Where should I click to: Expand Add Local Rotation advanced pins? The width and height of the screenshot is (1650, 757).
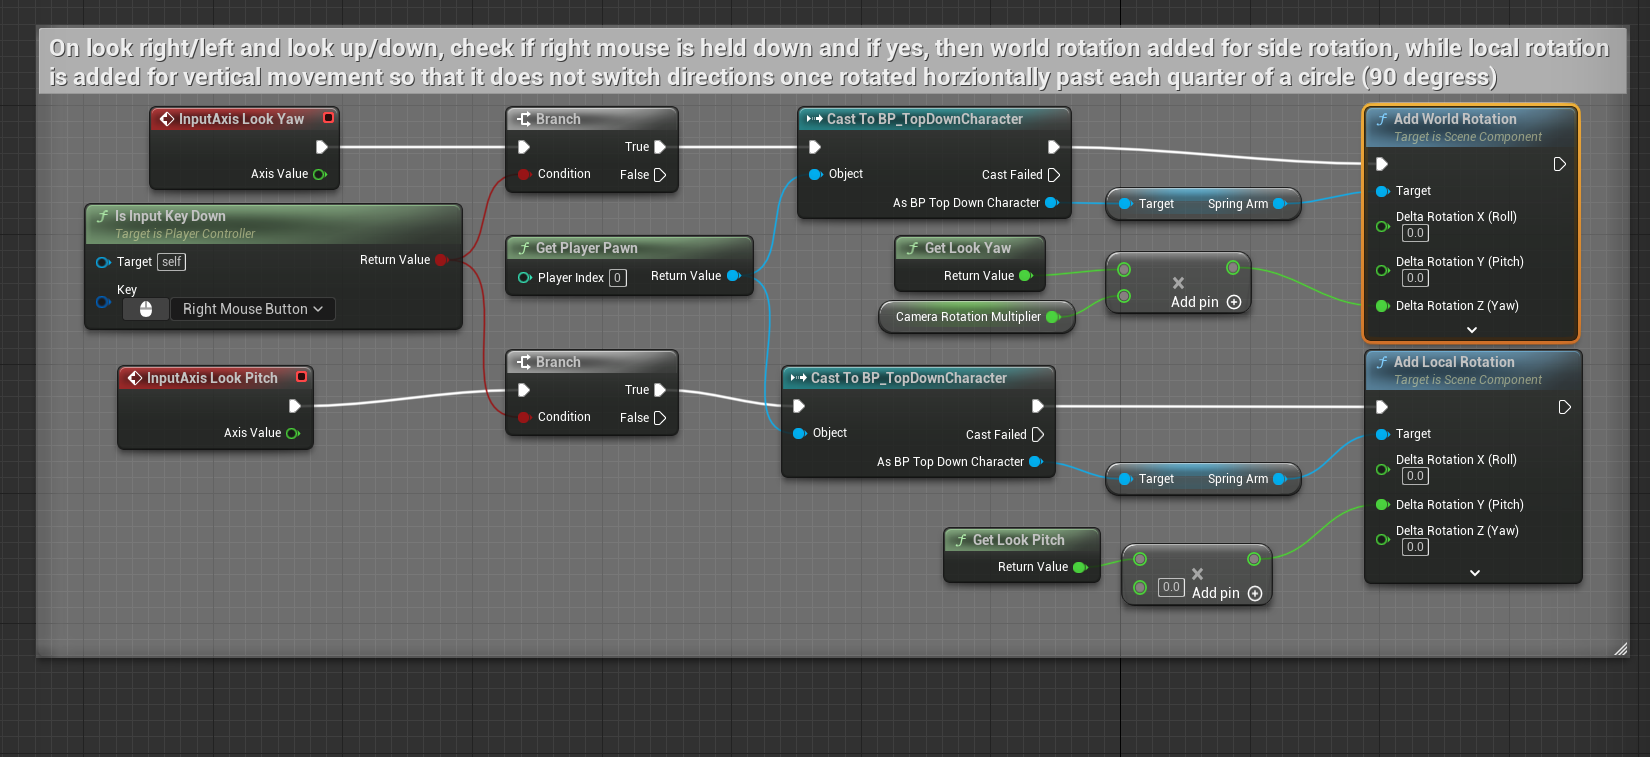click(1474, 573)
